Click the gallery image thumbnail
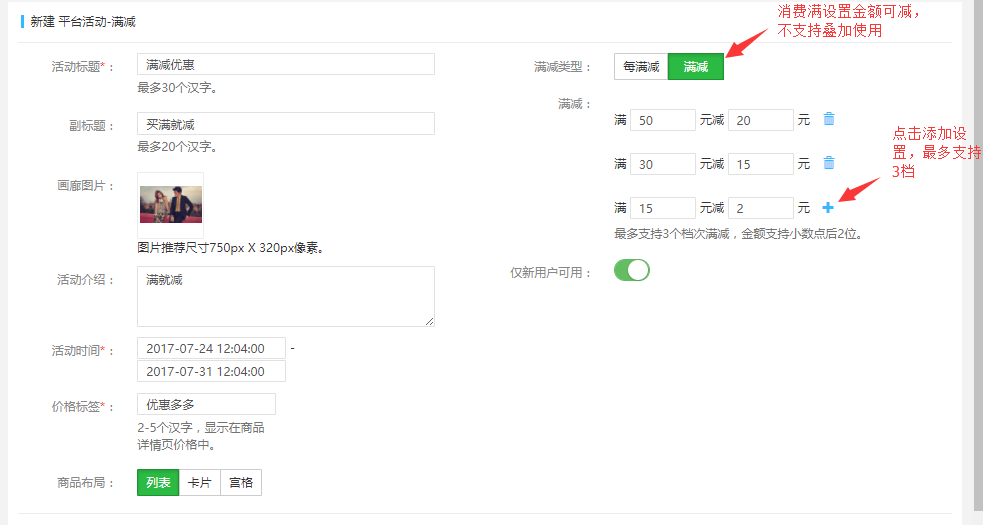Screen dimensions: 983x525 point(170,205)
